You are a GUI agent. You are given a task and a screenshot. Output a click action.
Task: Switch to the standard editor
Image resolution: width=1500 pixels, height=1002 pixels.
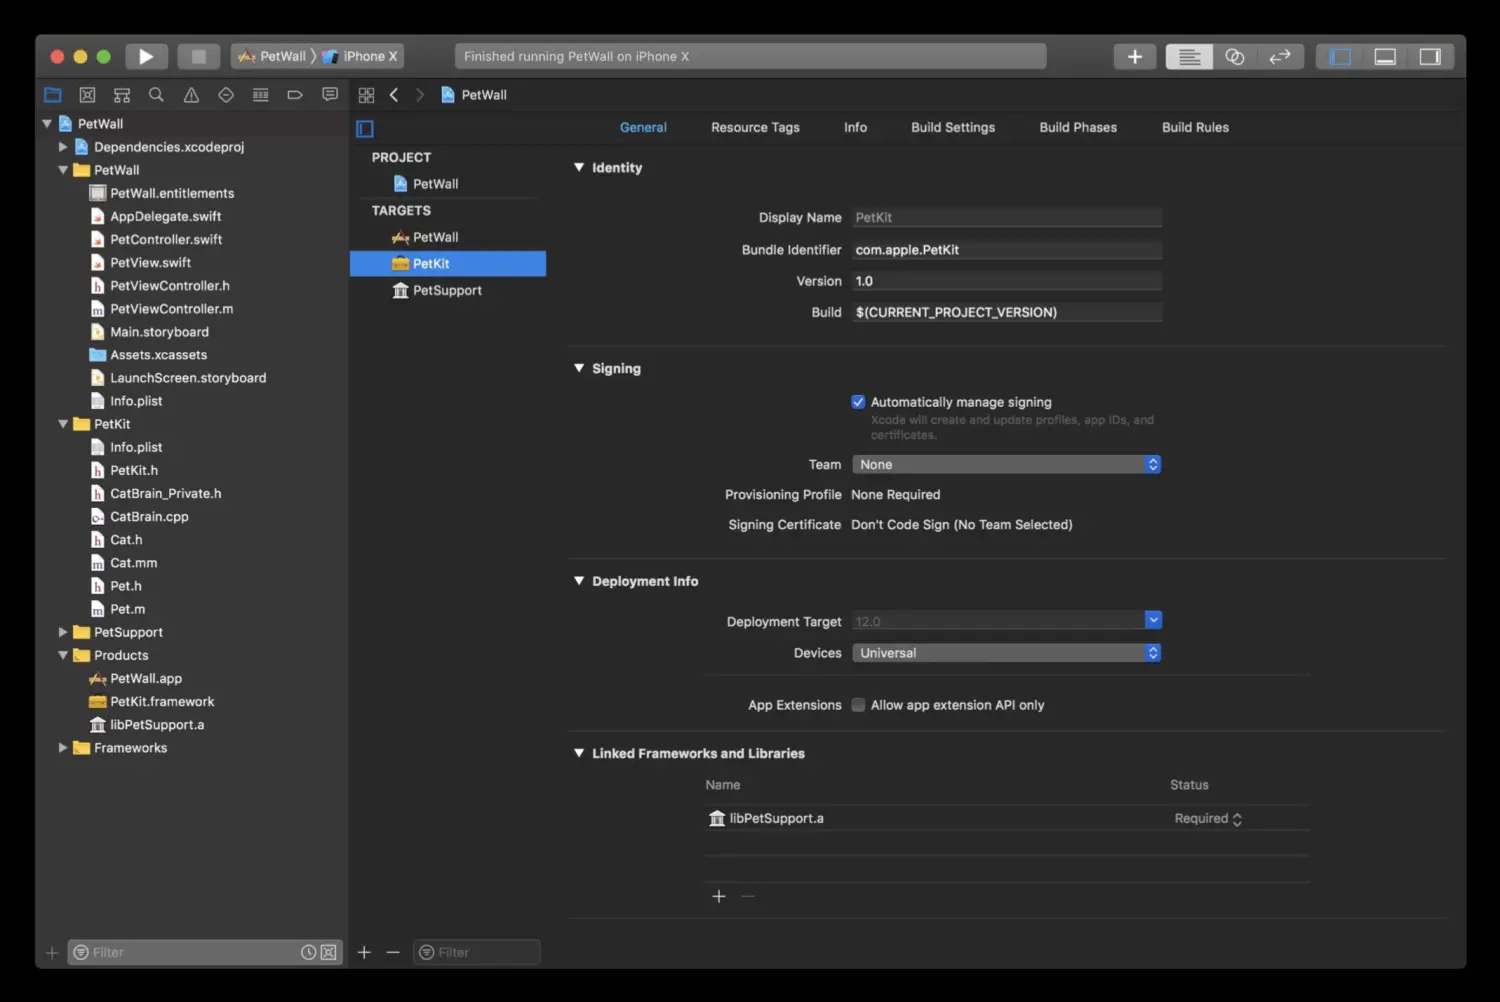coord(1189,57)
